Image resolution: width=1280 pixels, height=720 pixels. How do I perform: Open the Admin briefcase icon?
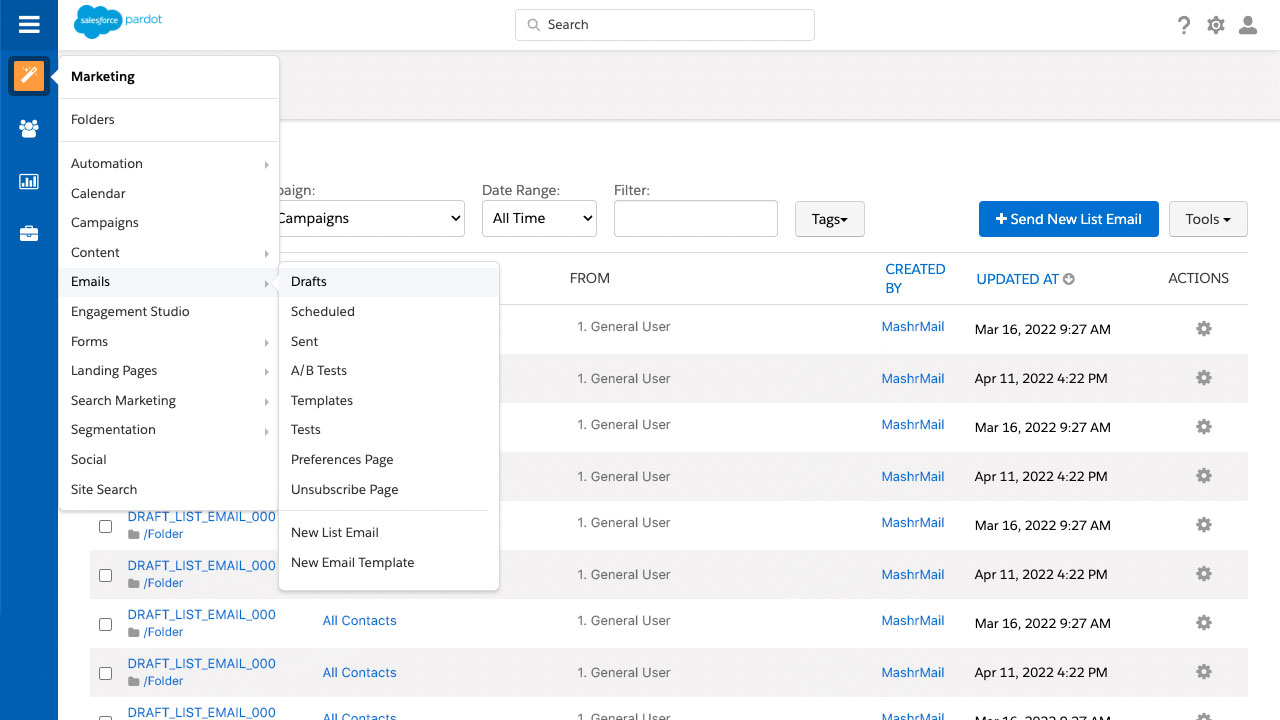click(x=29, y=234)
